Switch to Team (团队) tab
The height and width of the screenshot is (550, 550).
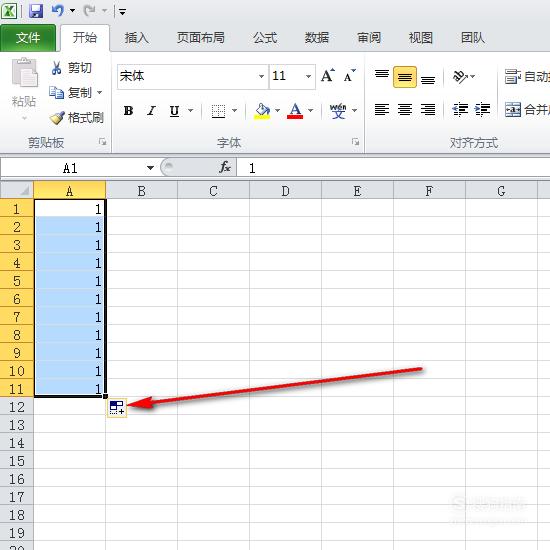473,38
